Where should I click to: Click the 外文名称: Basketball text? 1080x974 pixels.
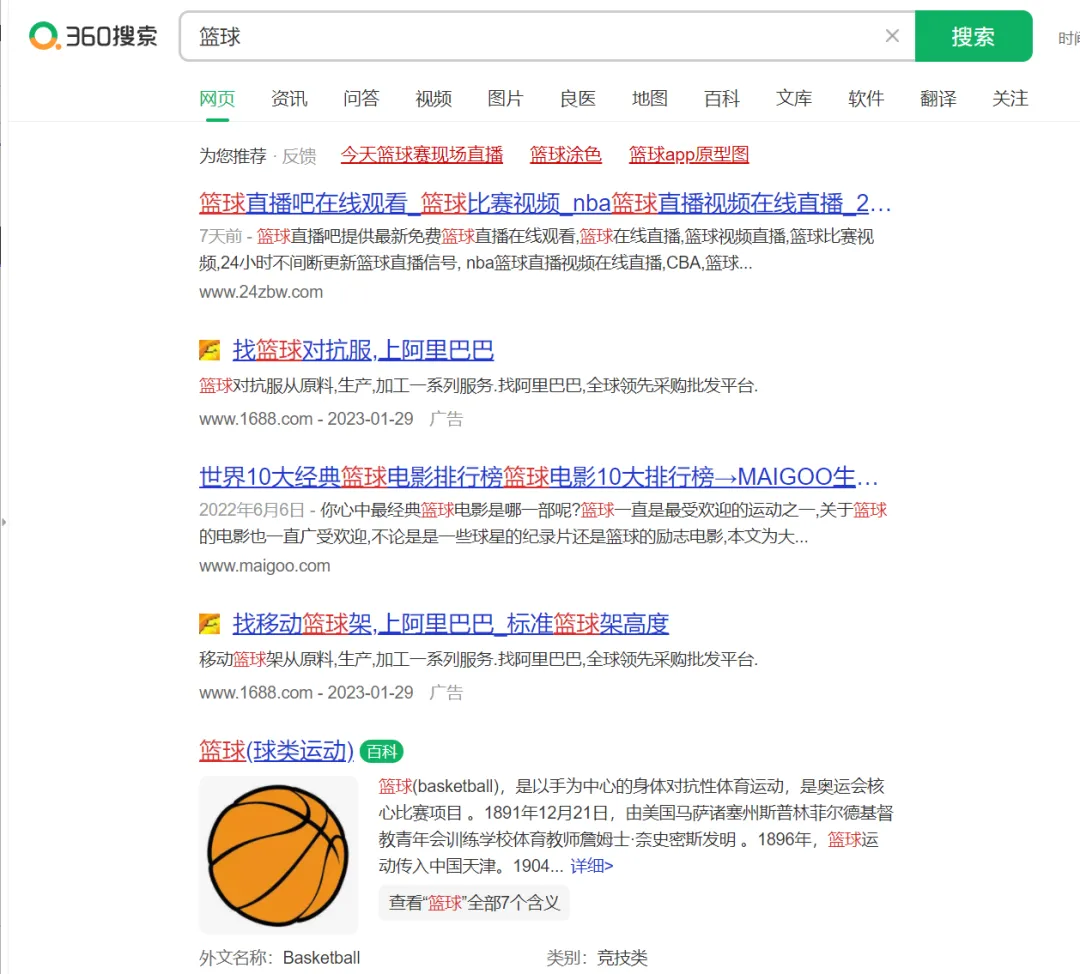(x=280, y=957)
